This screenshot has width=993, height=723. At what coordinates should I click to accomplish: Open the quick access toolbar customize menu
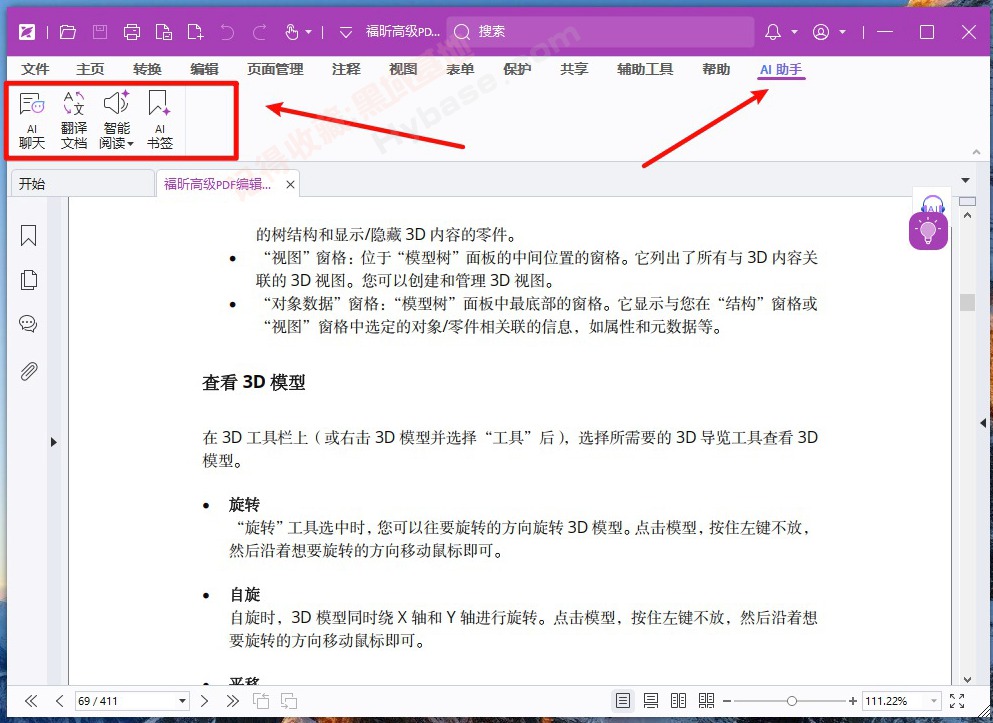click(345, 32)
